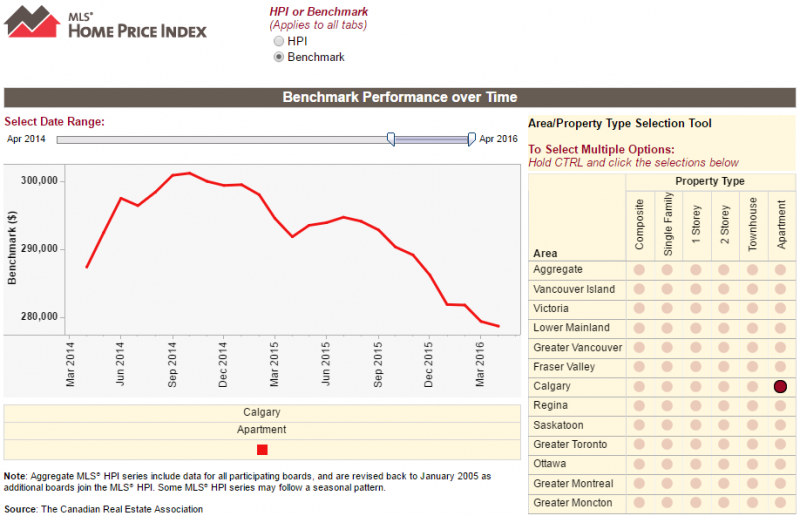Select Greater Vancouver Townhouse circle

pyautogui.click(x=752, y=348)
